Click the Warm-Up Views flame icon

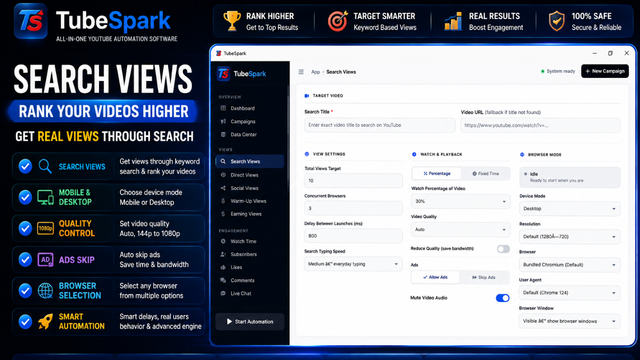point(223,201)
